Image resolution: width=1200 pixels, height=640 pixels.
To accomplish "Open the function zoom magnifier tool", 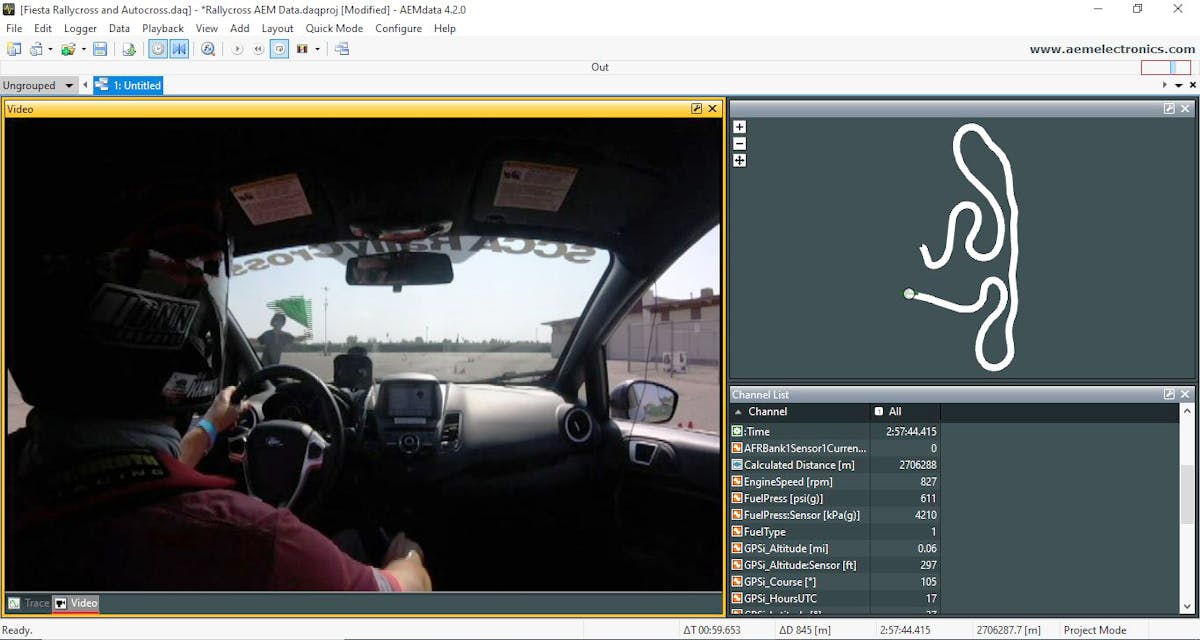I will tap(208, 49).
